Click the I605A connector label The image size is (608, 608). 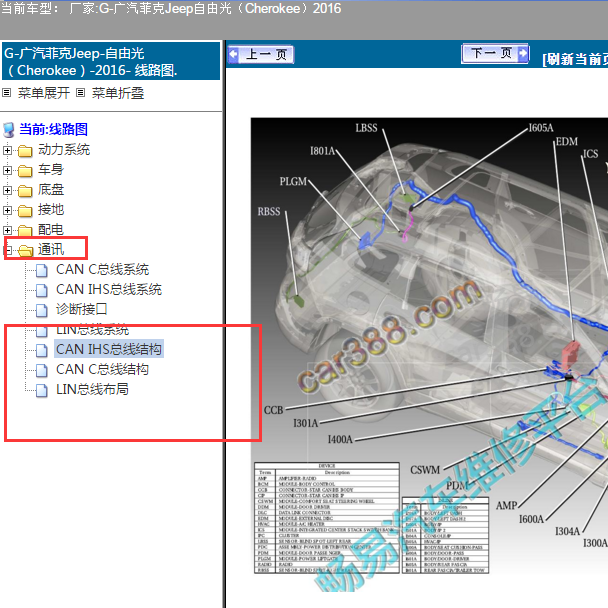pos(541,128)
